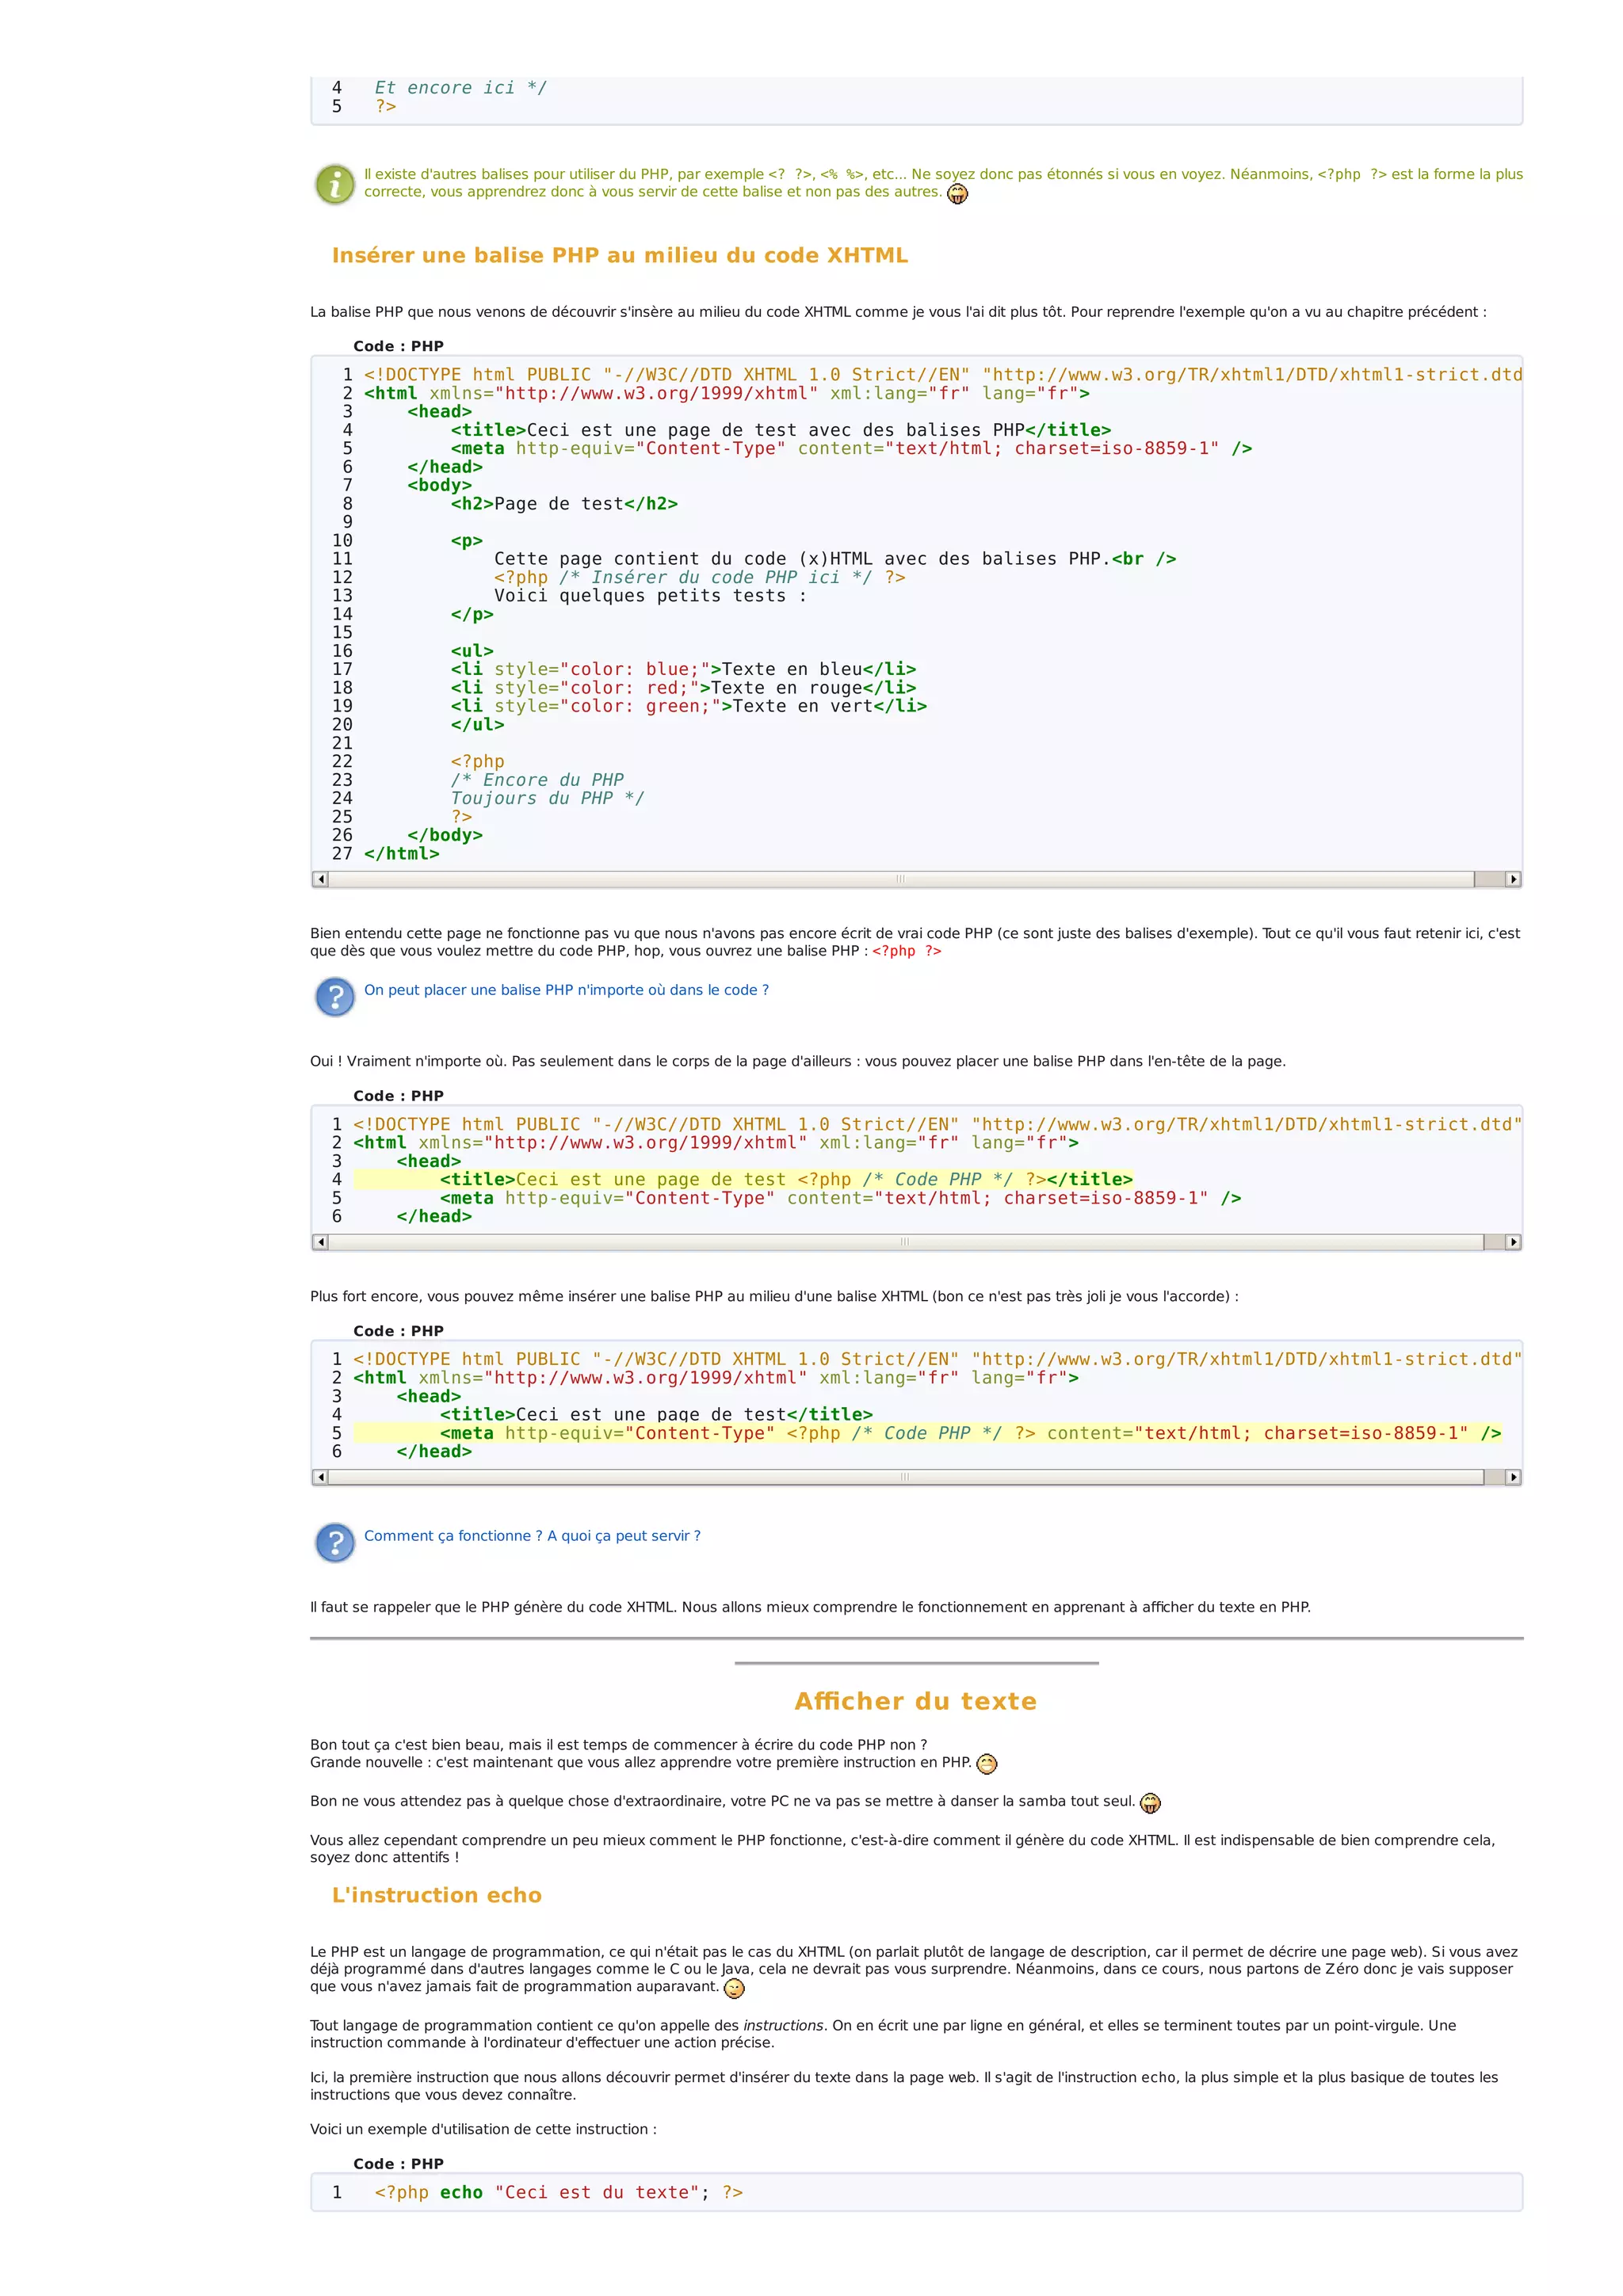
Task: Click left arrow of second code scrollbar
Action: tap(320, 1242)
